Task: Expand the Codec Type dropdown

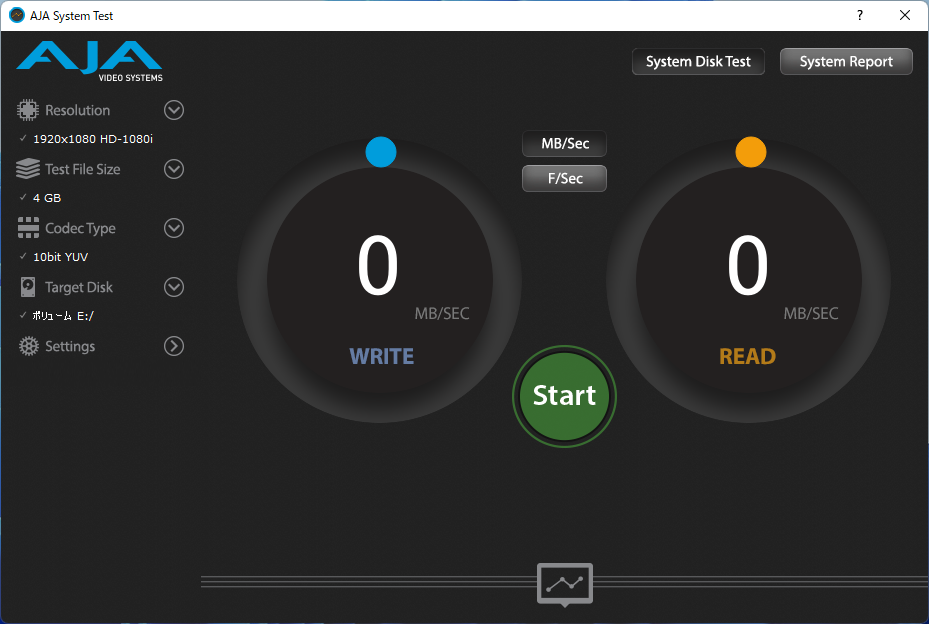Action: pos(173,228)
